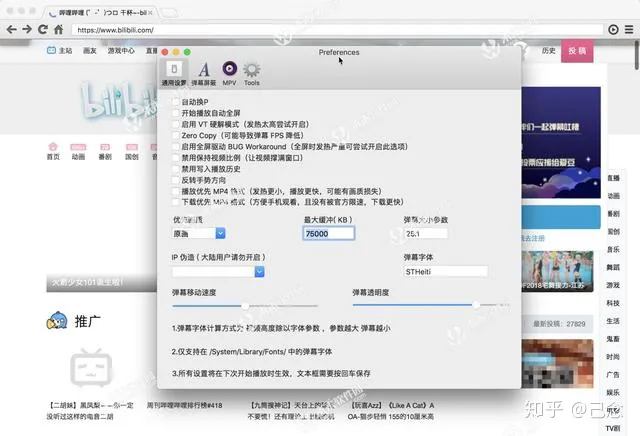Screen dimensions: 640x436
Task: Open the Tools gear pane
Action: [252, 73]
